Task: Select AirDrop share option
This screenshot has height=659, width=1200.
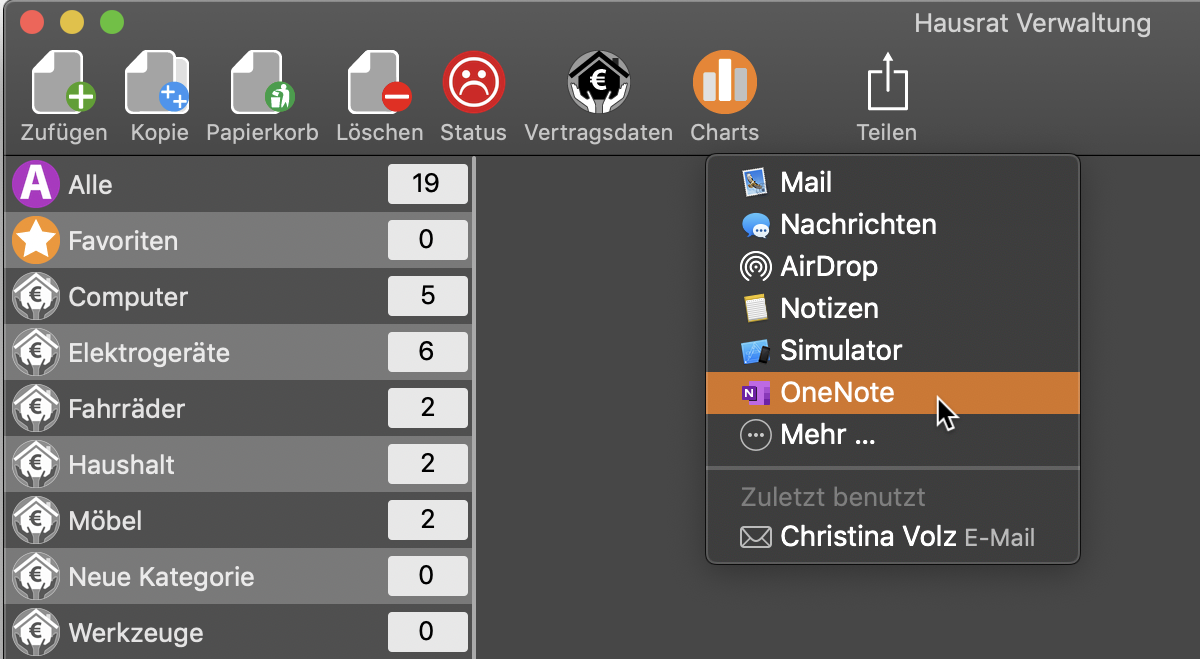Action: tap(893, 267)
